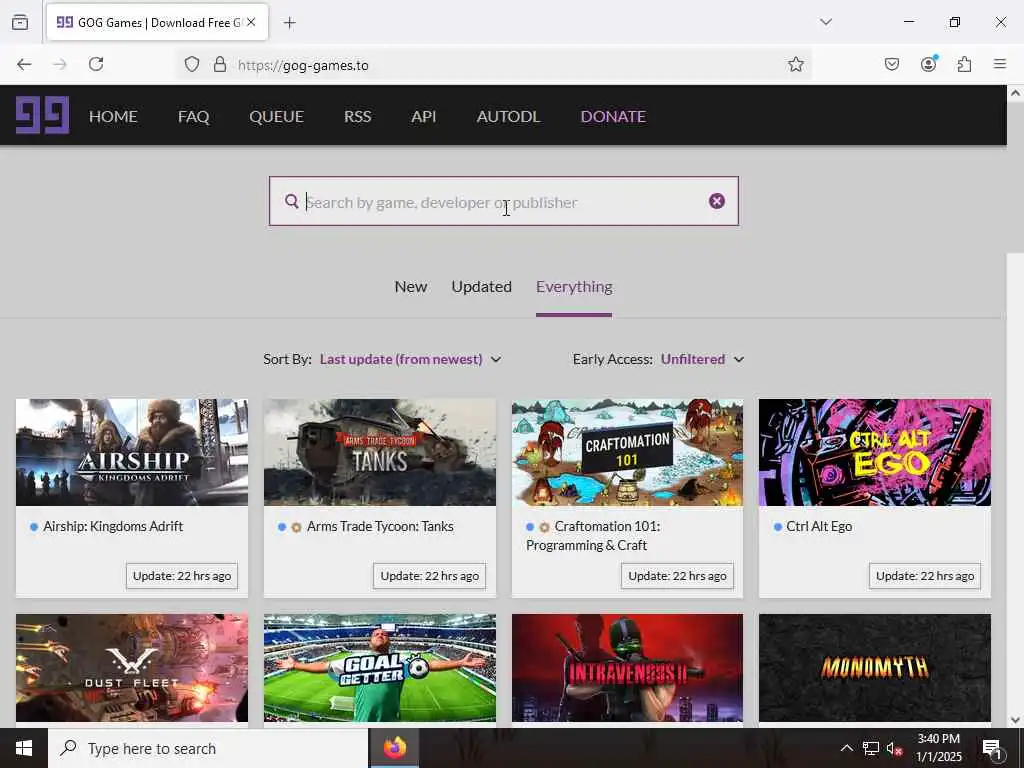This screenshot has width=1024, height=768.
Task: Click Craftomation 101: Programming & Craft title
Action: [x=593, y=536]
